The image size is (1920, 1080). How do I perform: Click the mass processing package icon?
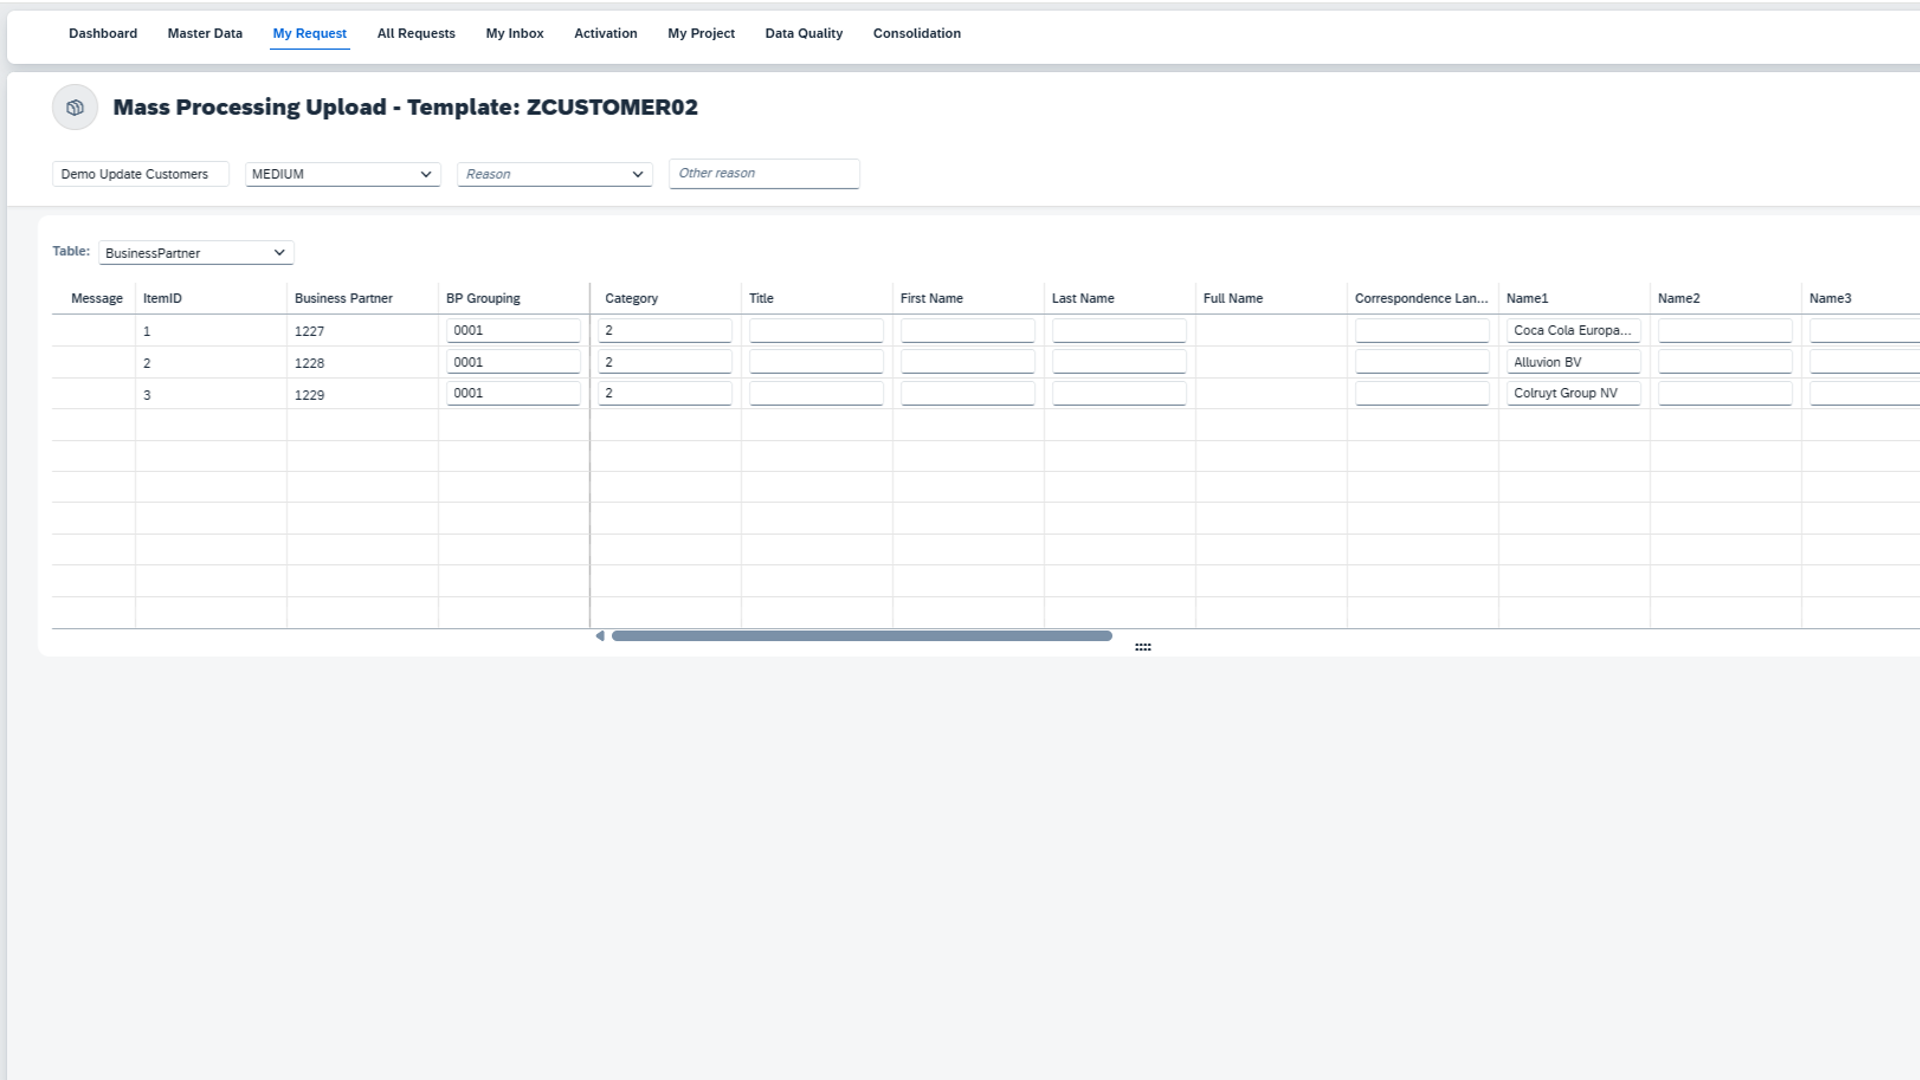click(x=75, y=108)
